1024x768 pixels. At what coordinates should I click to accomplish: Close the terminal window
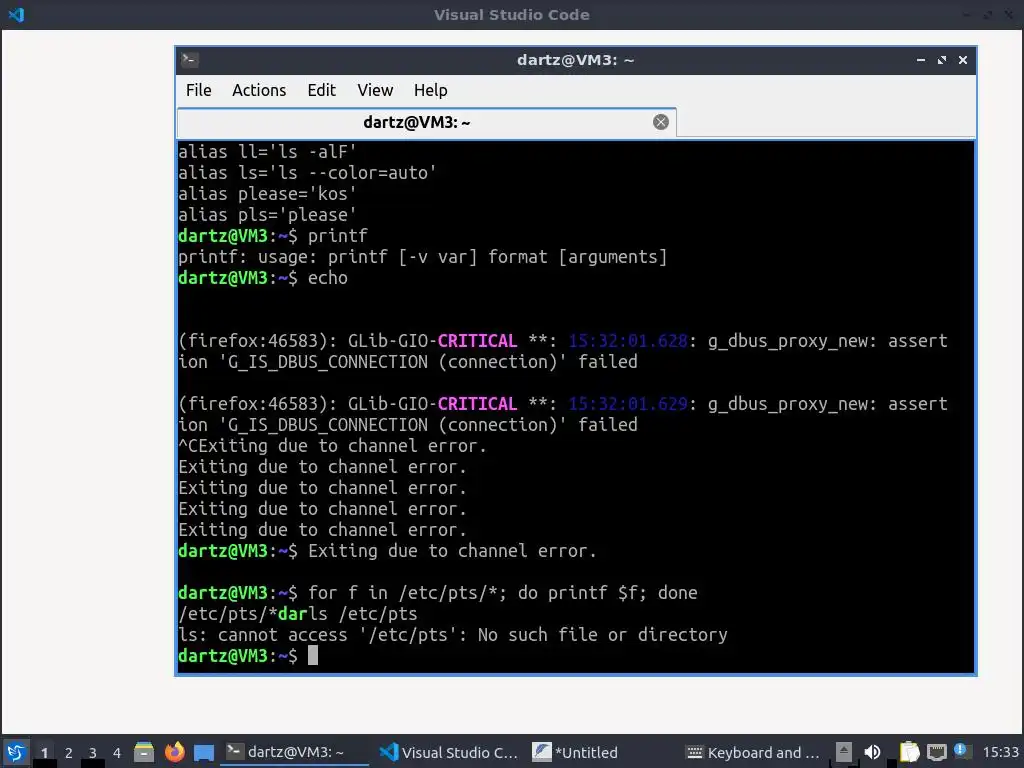(x=963, y=60)
